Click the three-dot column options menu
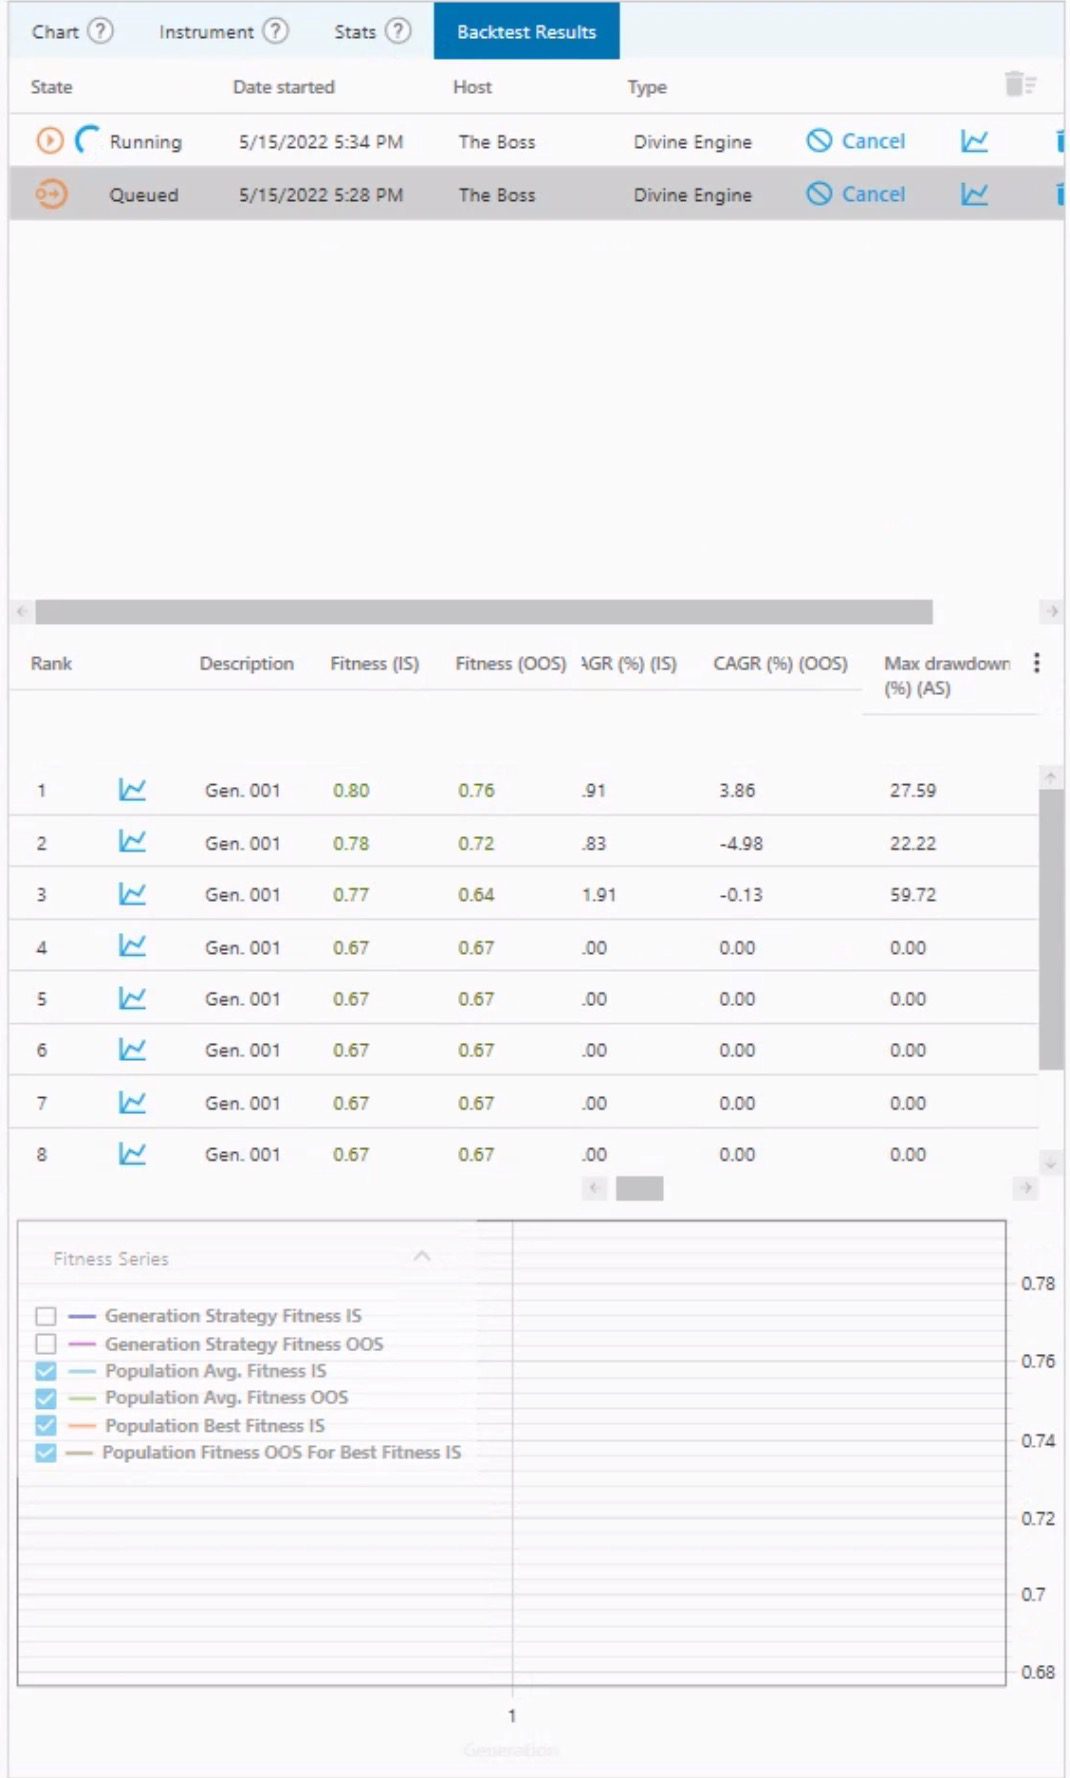 pyautogui.click(x=1037, y=663)
